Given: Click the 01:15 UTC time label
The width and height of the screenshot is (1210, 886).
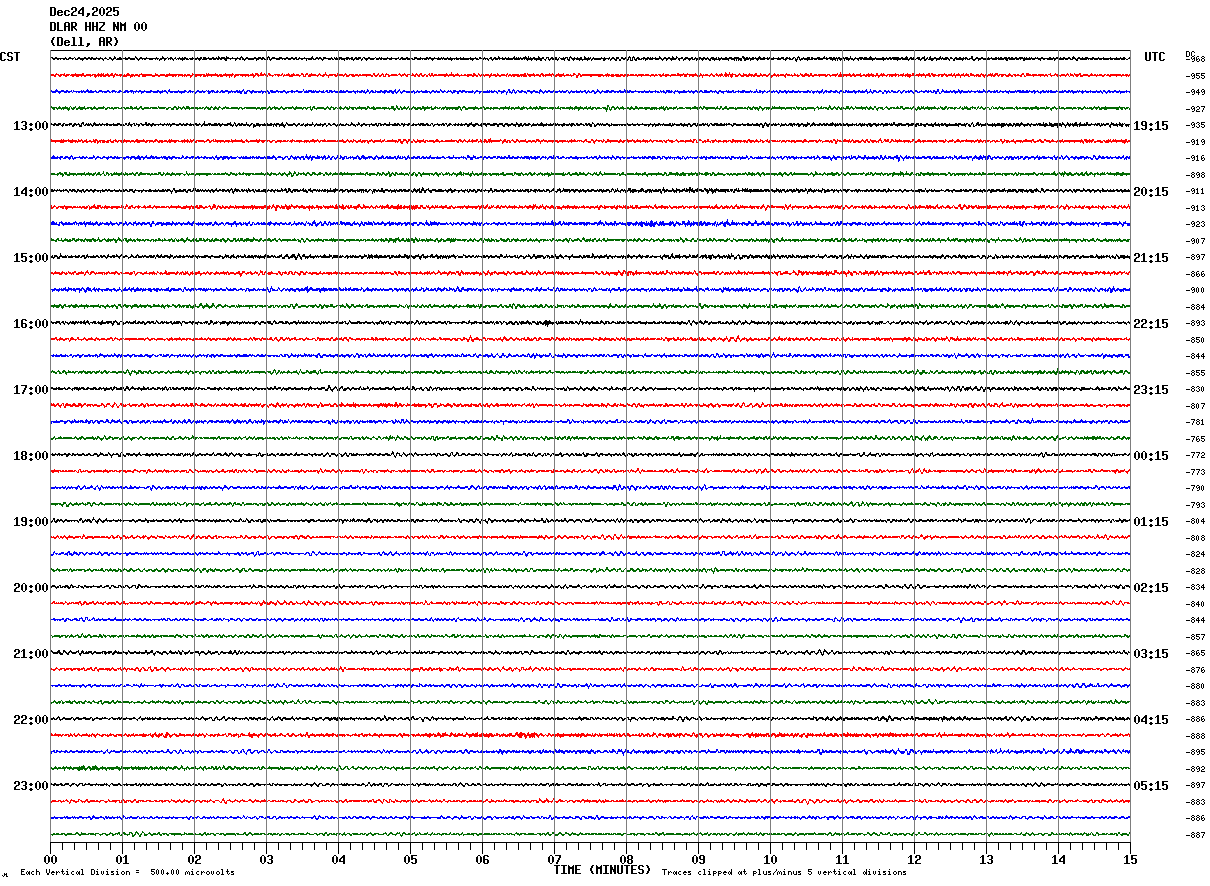Looking at the screenshot, I should [x=1151, y=522].
